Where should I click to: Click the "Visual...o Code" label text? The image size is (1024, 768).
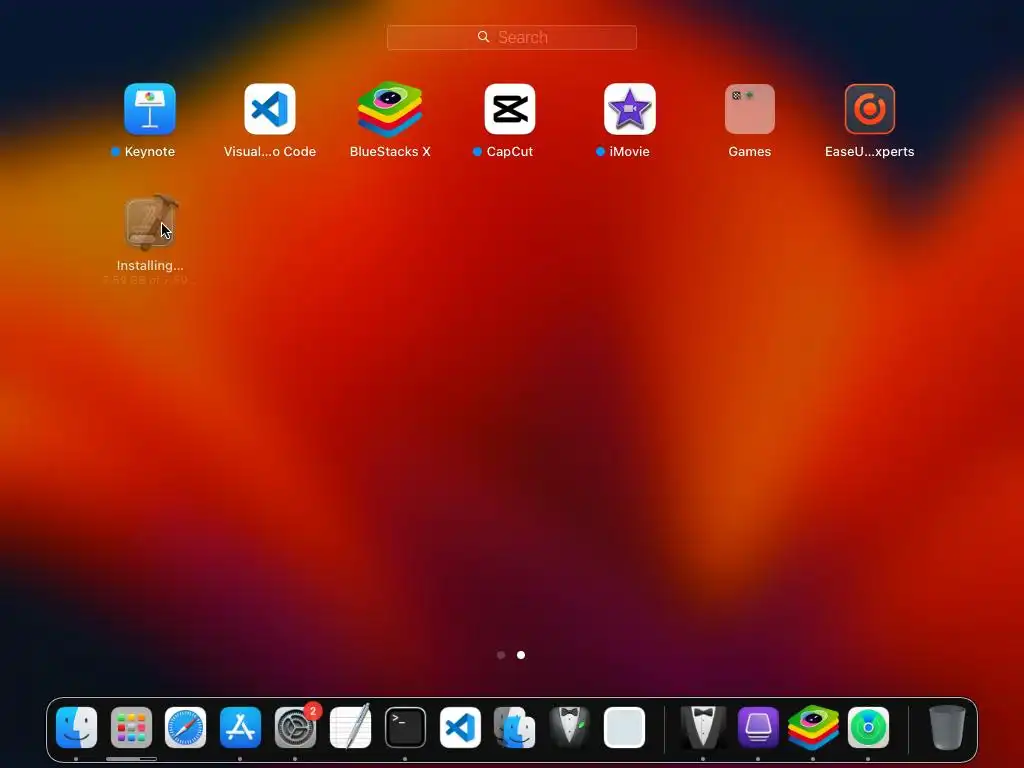pyautogui.click(x=270, y=152)
